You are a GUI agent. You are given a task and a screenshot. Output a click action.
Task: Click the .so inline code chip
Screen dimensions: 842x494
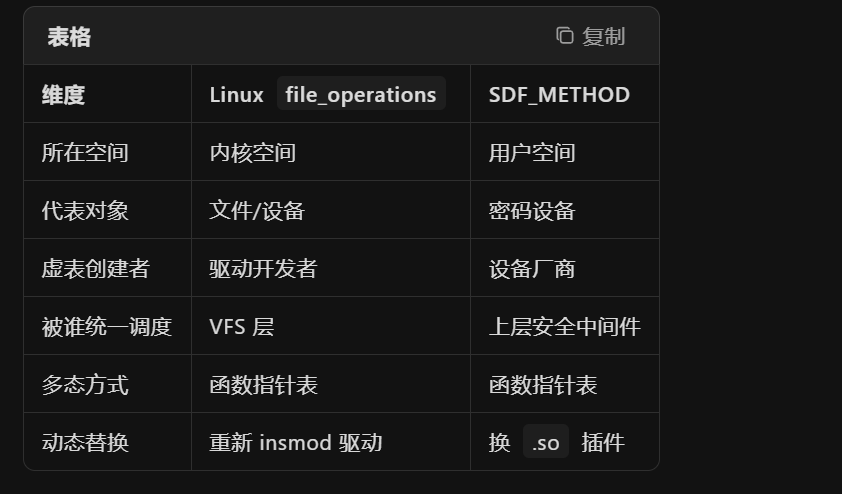click(x=546, y=443)
